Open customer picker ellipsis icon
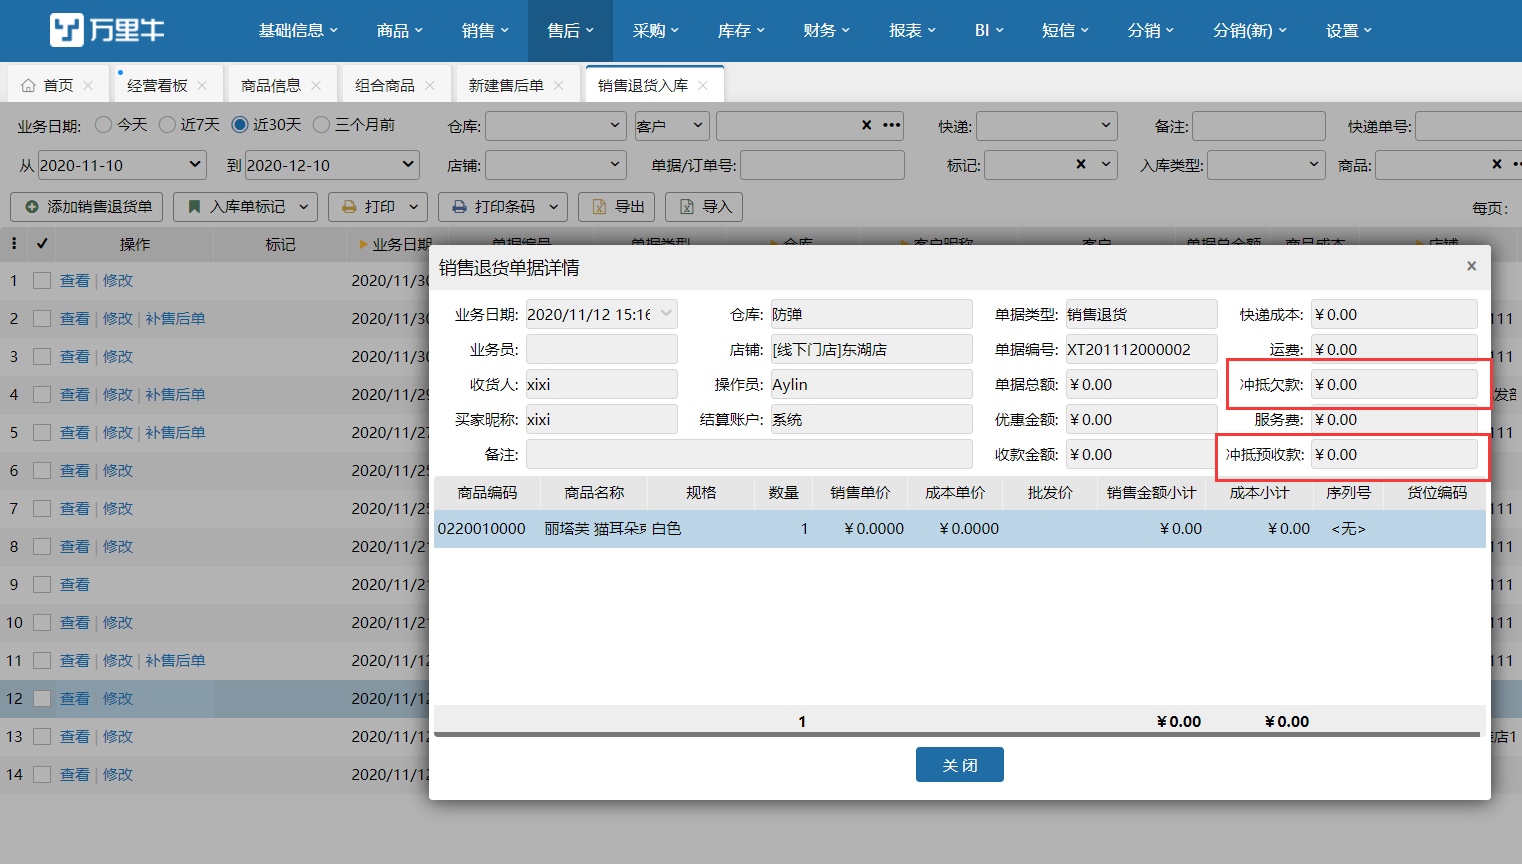Image resolution: width=1522 pixels, height=864 pixels. [x=892, y=125]
